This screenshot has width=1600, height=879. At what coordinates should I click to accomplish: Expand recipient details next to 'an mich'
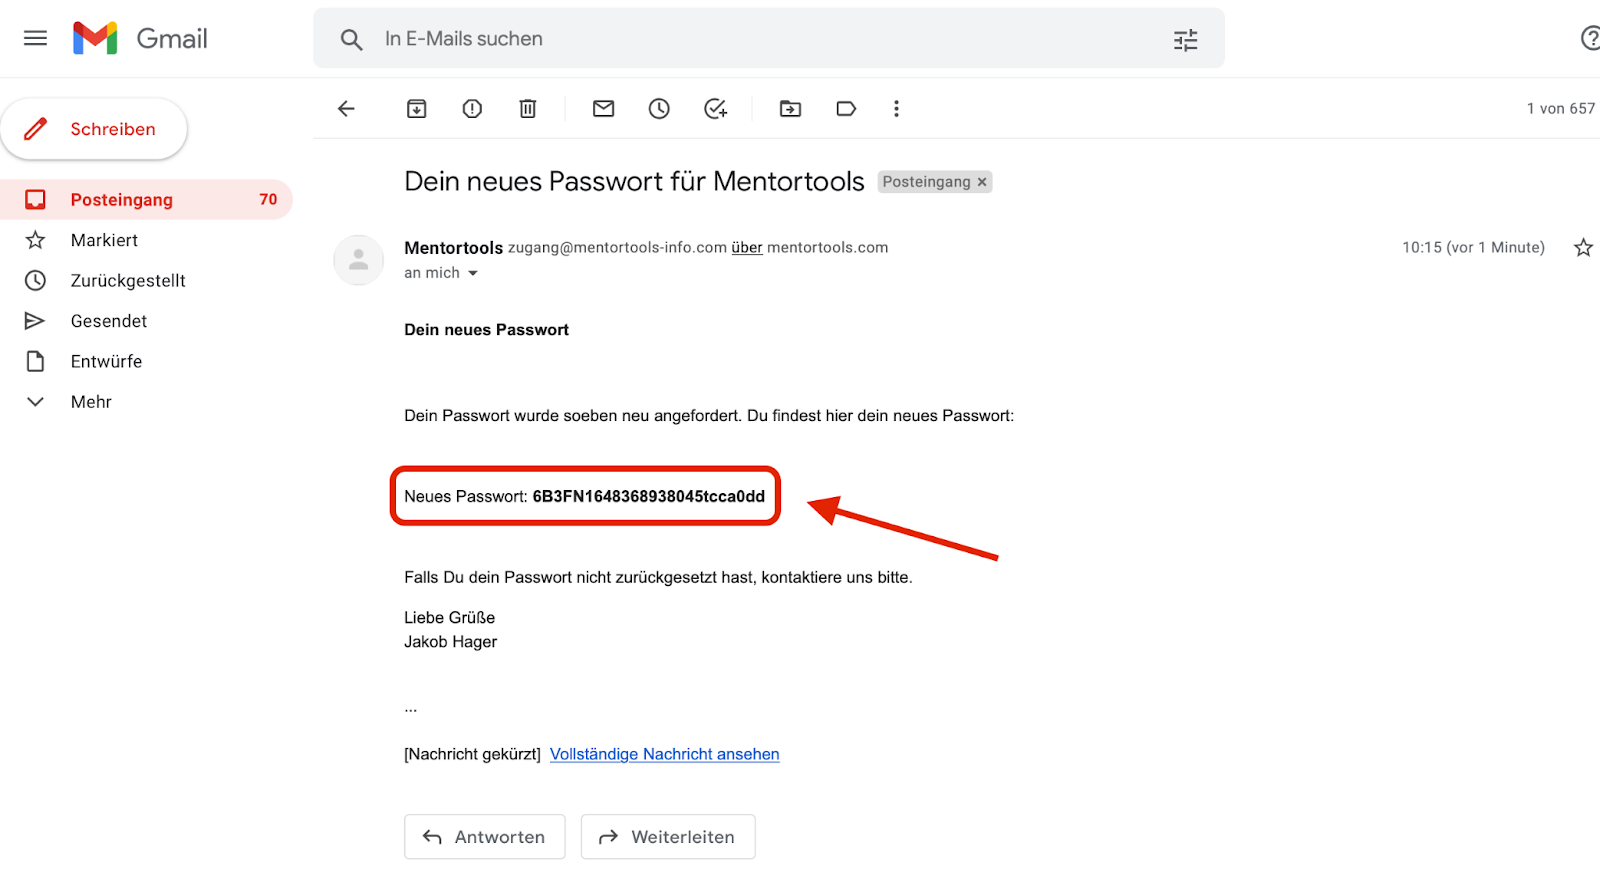click(x=473, y=273)
